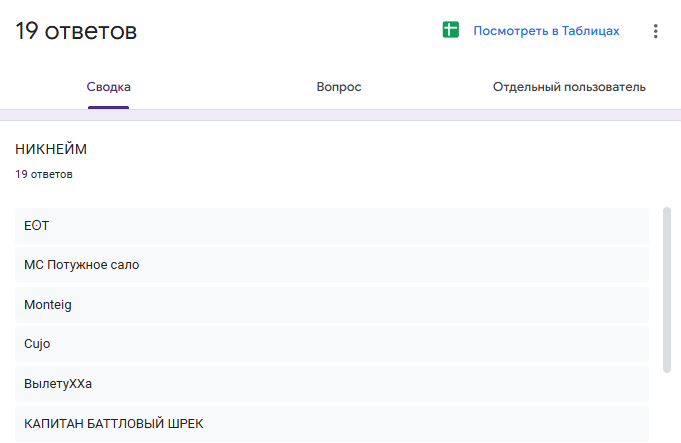The width and height of the screenshot is (681, 443).
Task: Select the «Monteig» response entry
Action: [x=48, y=304]
